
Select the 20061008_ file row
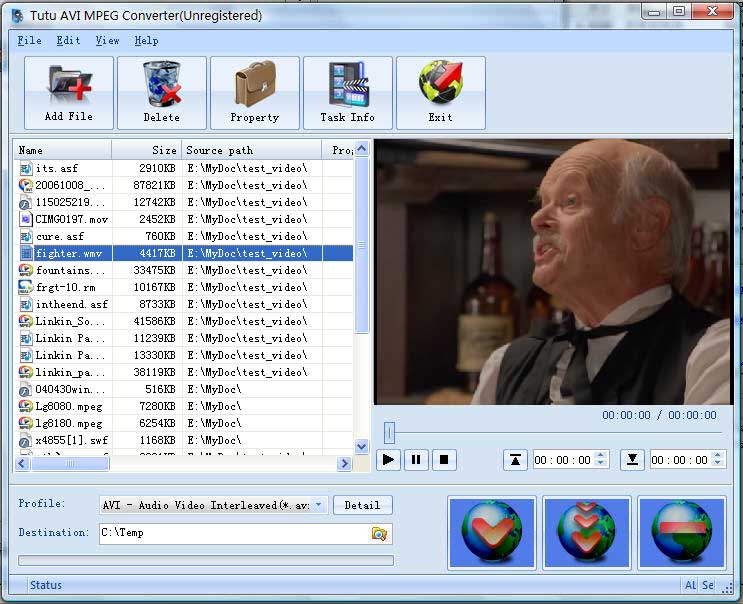pyautogui.click(x=185, y=185)
